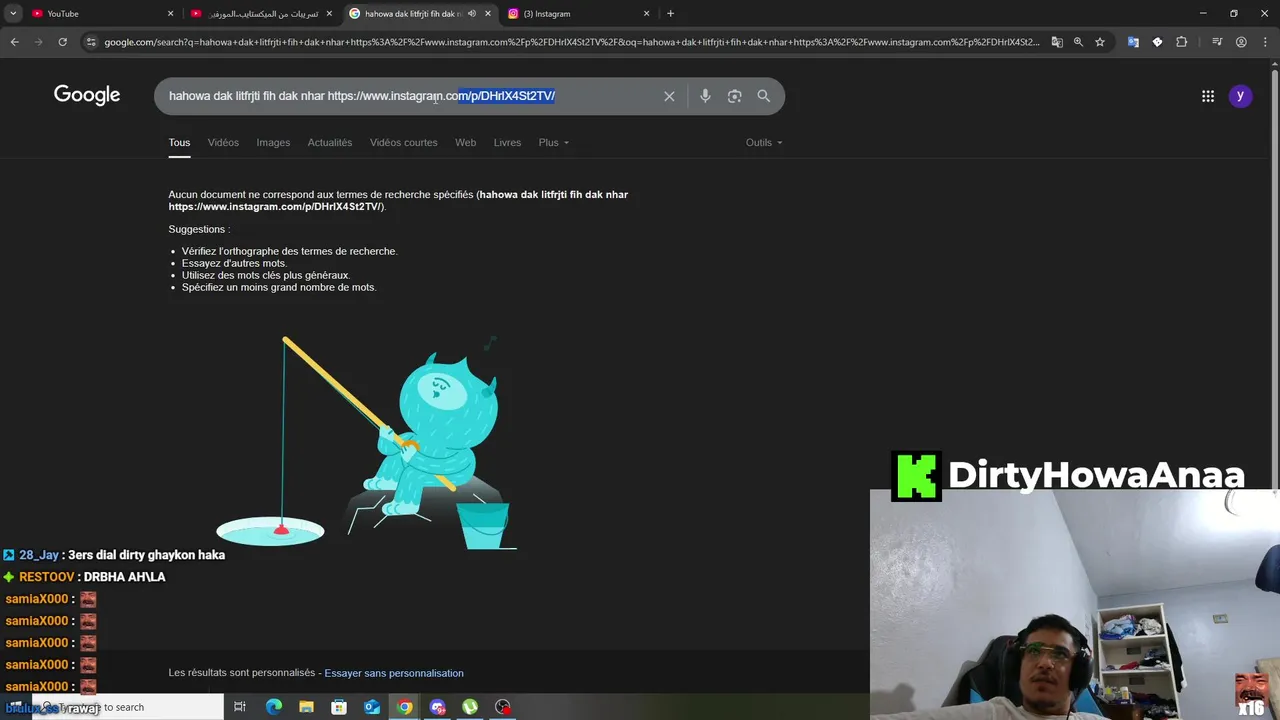Close the YouTube tab
This screenshot has width=1280, height=720.
pos(170,14)
